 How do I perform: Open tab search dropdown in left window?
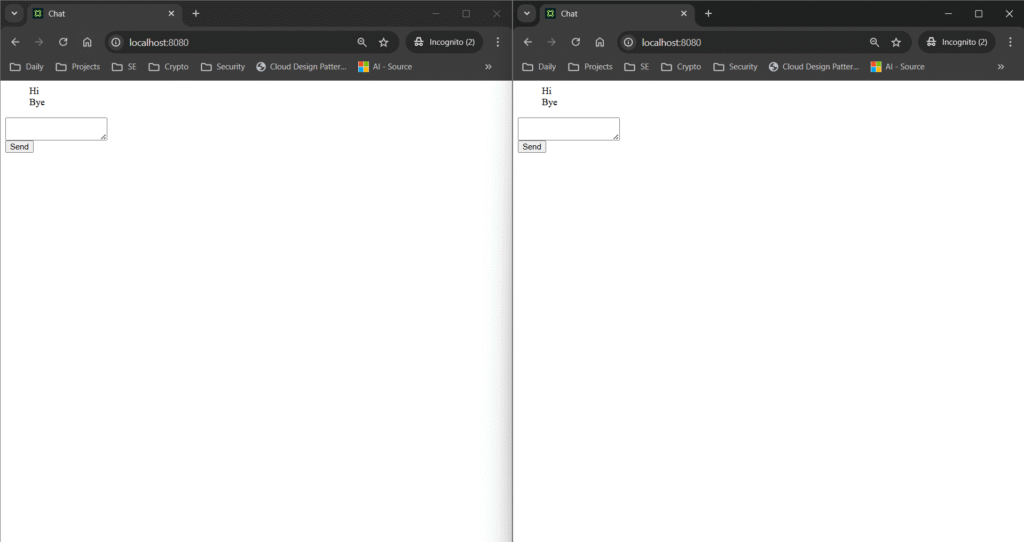[x=14, y=13]
